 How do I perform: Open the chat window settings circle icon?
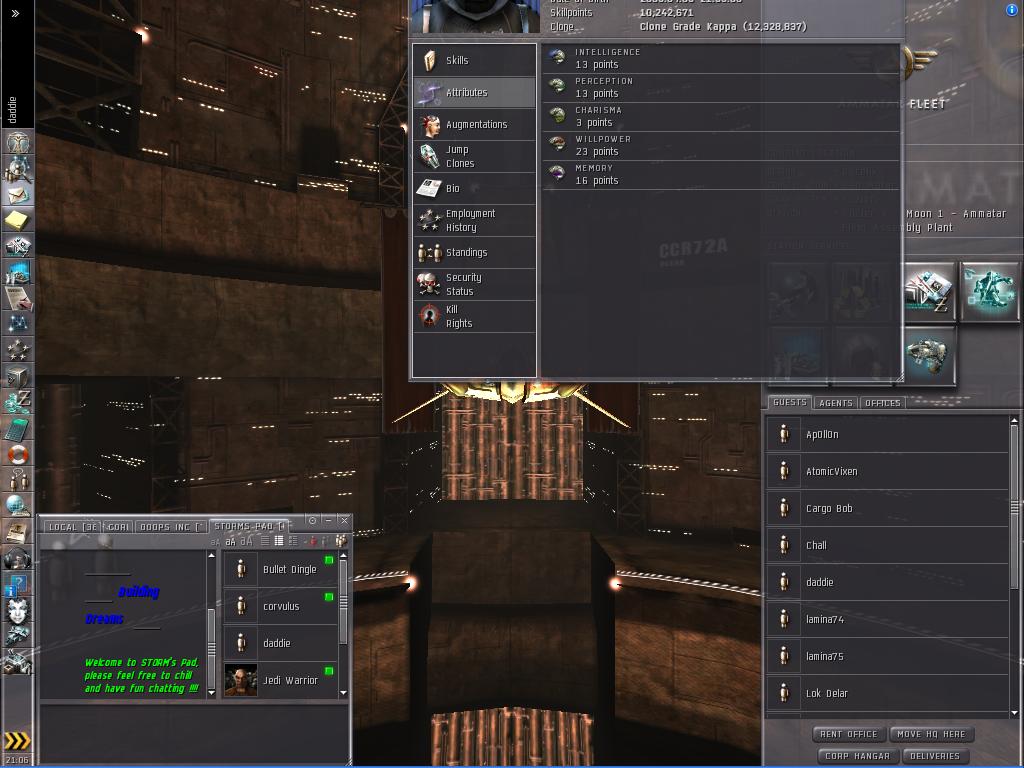(x=312, y=520)
